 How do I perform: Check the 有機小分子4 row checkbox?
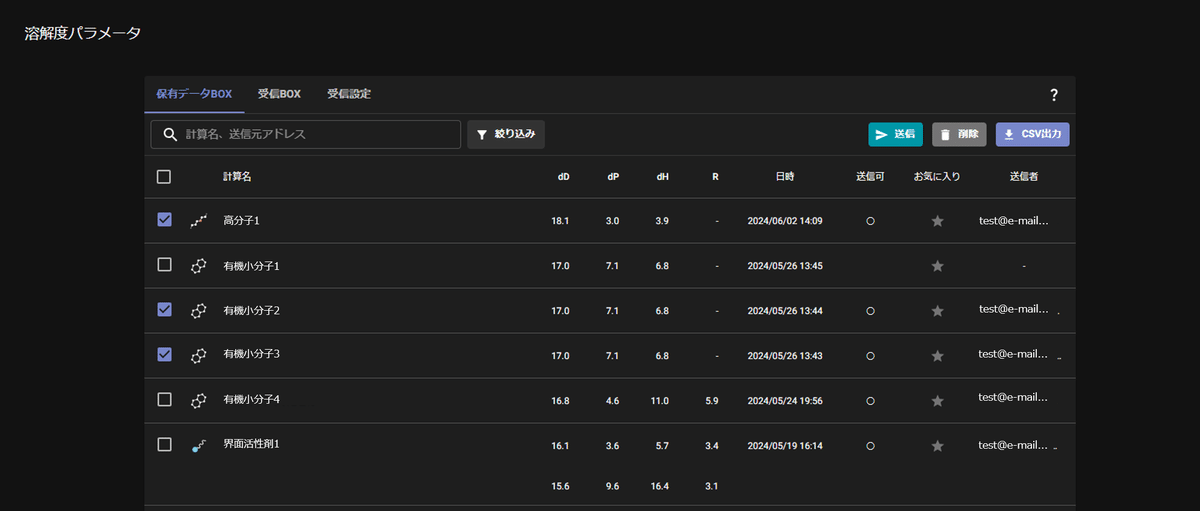click(164, 399)
